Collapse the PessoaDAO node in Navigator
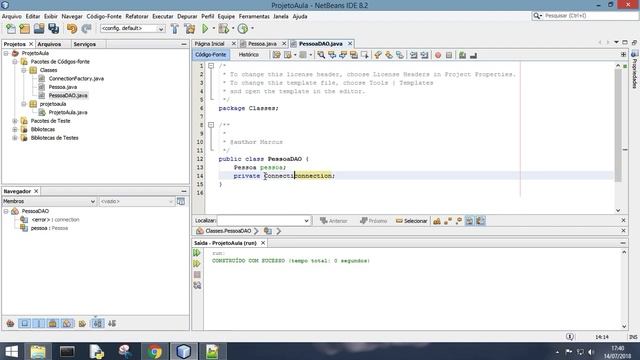The height and width of the screenshot is (360, 640). (6, 211)
